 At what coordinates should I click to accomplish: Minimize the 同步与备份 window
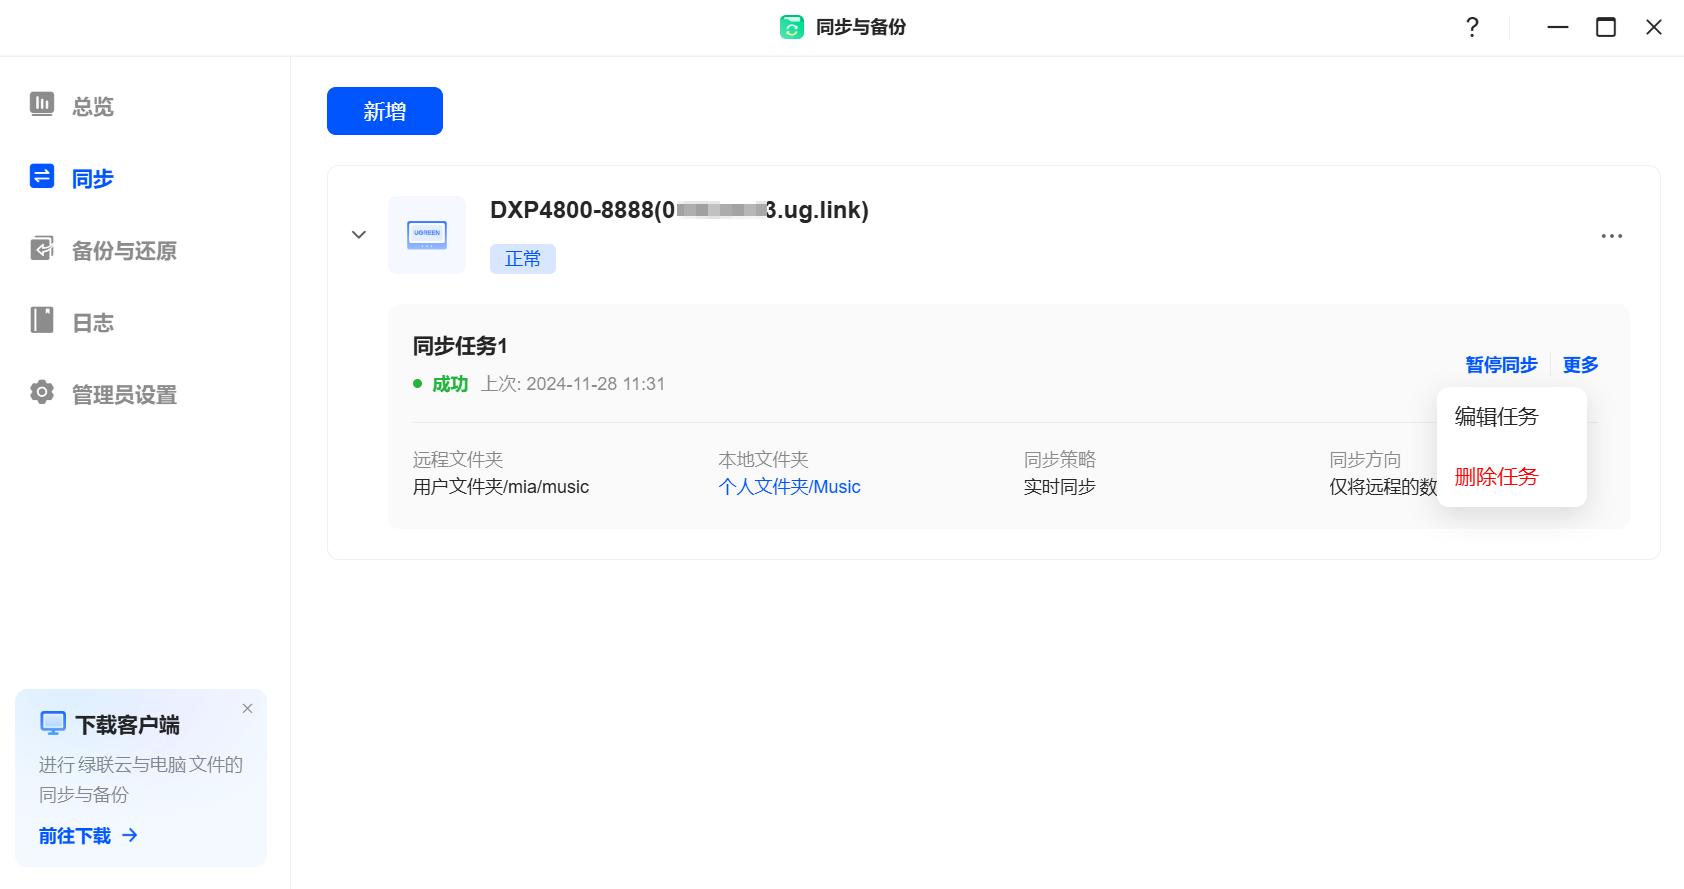click(x=1558, y=27)
